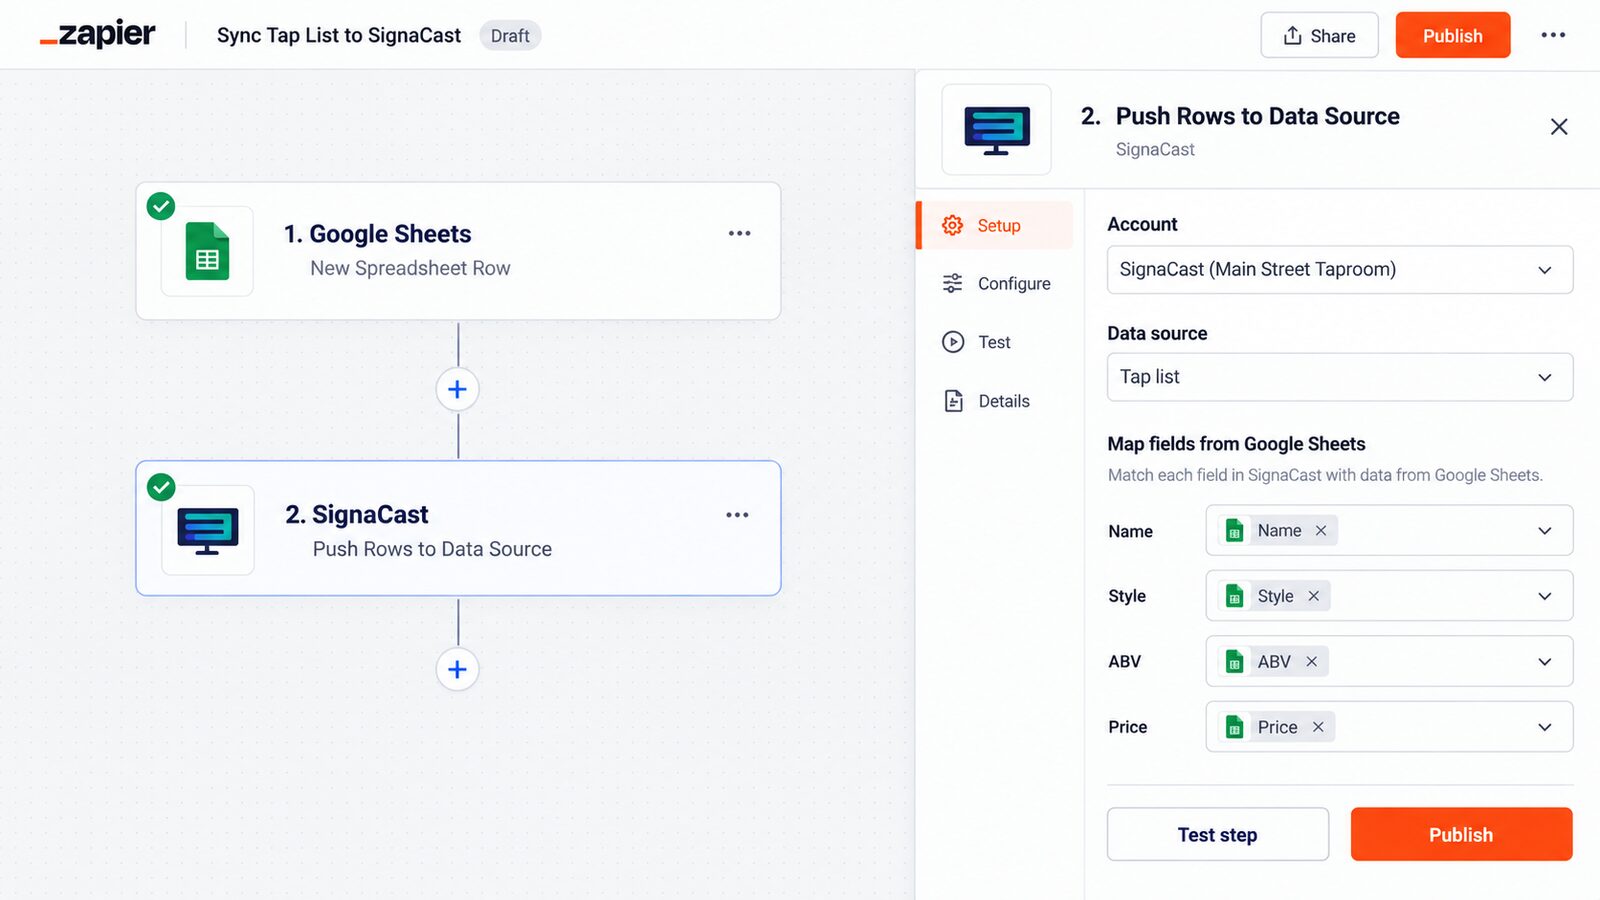This screenshot has height=900, width=1600.
Task: Close the Push Rows to Data Source panel
Action: (x=1559, y=127)
